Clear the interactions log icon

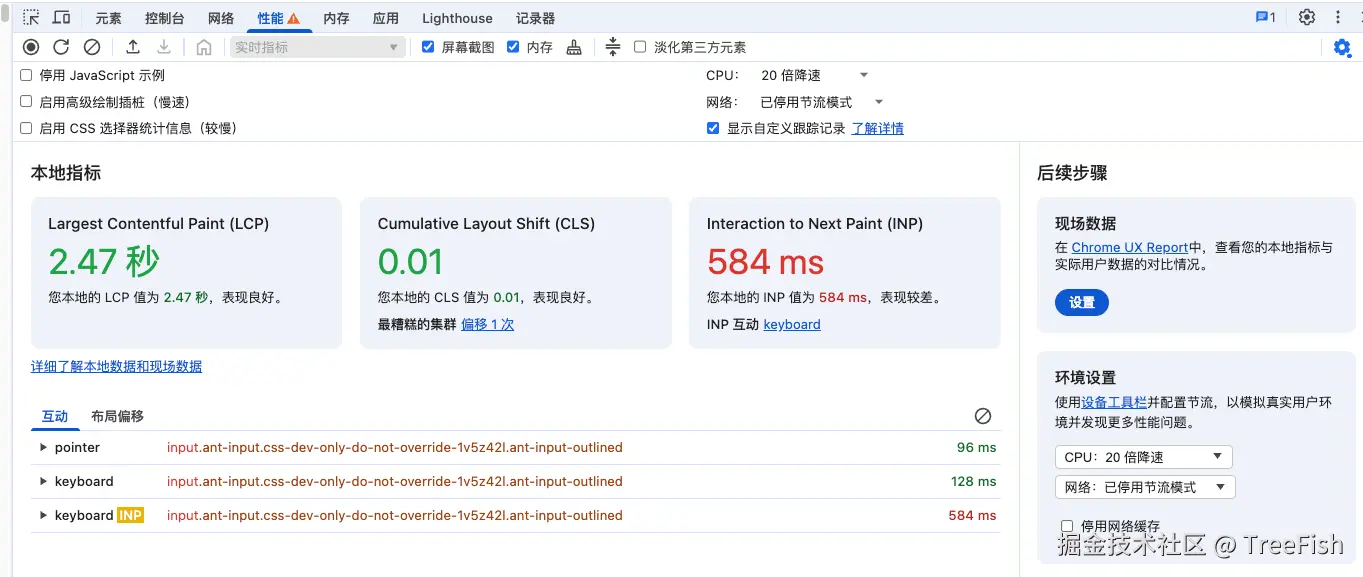coord(983,416)
